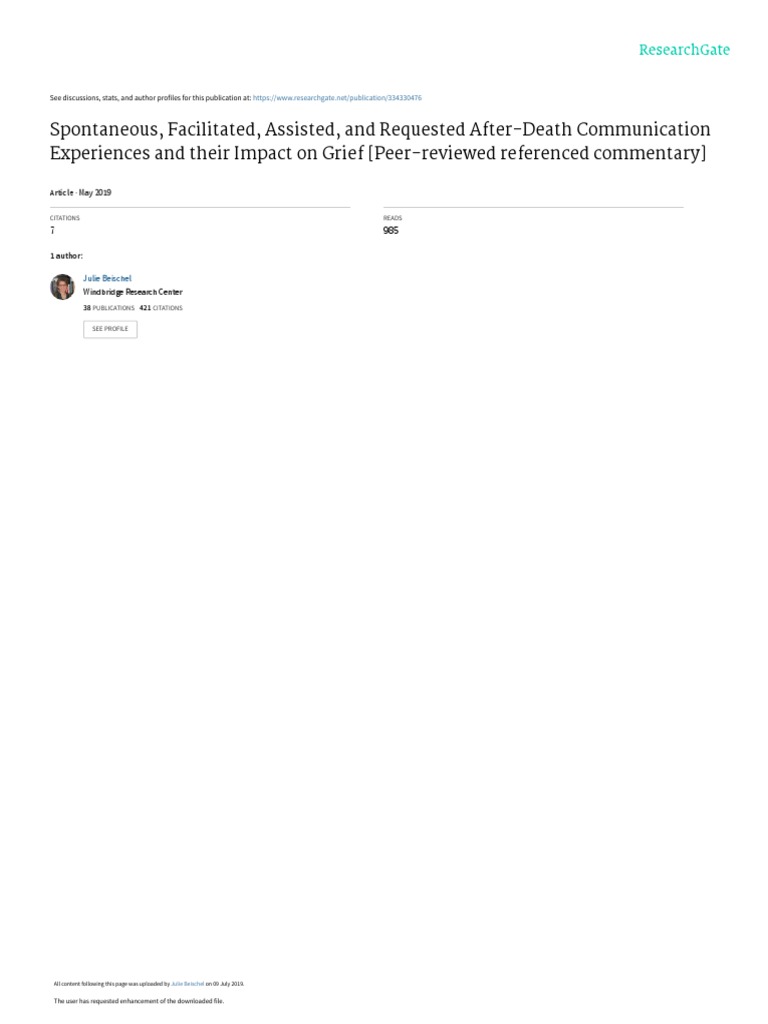Click the '1 author:' section label
Screen dimensions: 768x1024
pyautogui.click(x=67, y=256)
